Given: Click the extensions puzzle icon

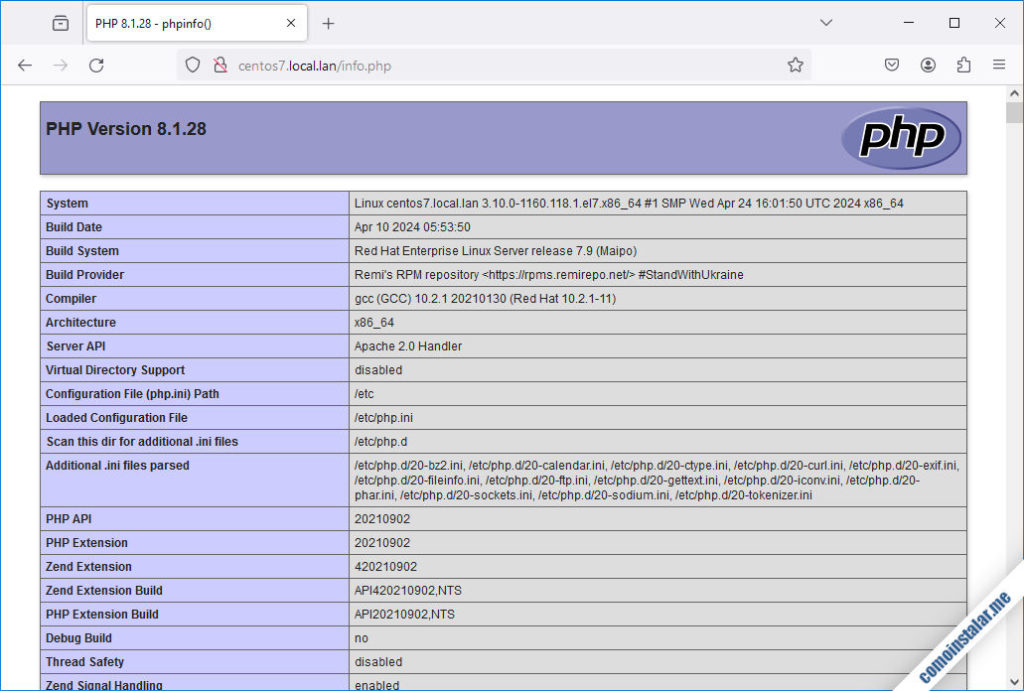Looking at the screenshot, I should [x=963, y=64].
